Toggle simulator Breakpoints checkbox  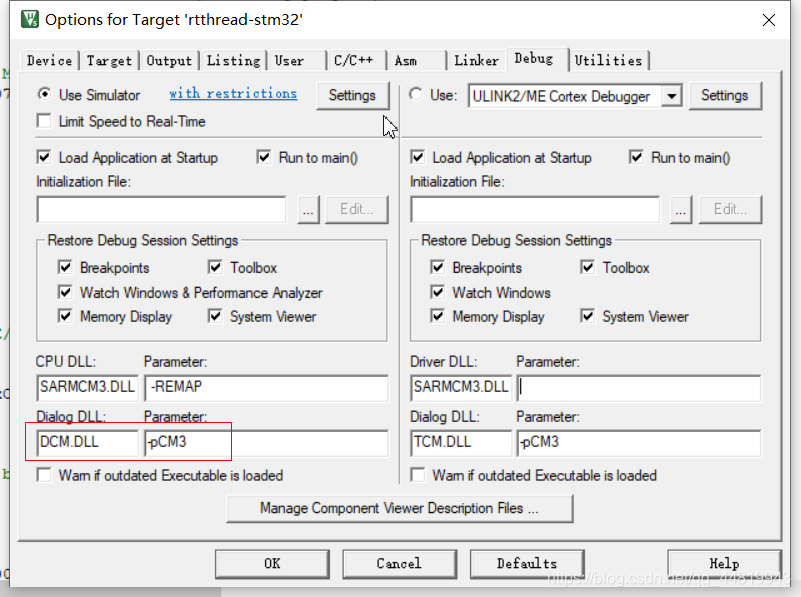tap(65, 267)
